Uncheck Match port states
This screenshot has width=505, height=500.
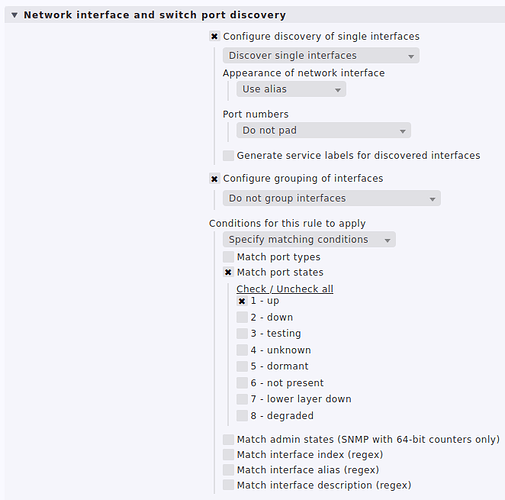click(x=228, y=272)
